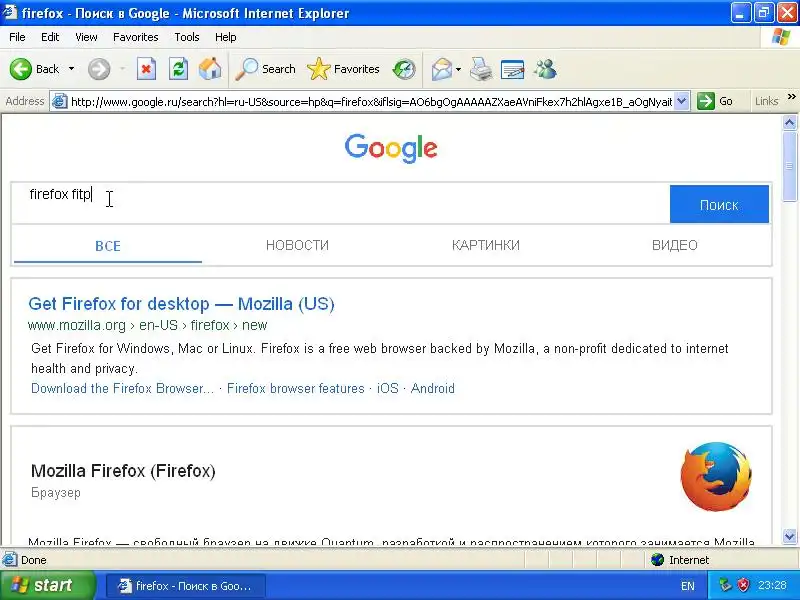Click the Браузер subtitle text
This screenshot has width=800, height=600.
[56, 493]
